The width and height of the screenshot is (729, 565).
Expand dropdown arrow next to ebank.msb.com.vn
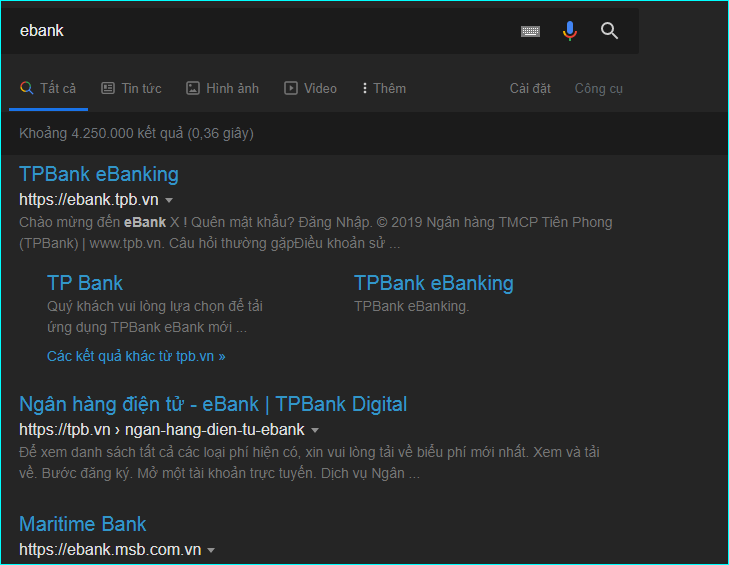coord(211,550)
